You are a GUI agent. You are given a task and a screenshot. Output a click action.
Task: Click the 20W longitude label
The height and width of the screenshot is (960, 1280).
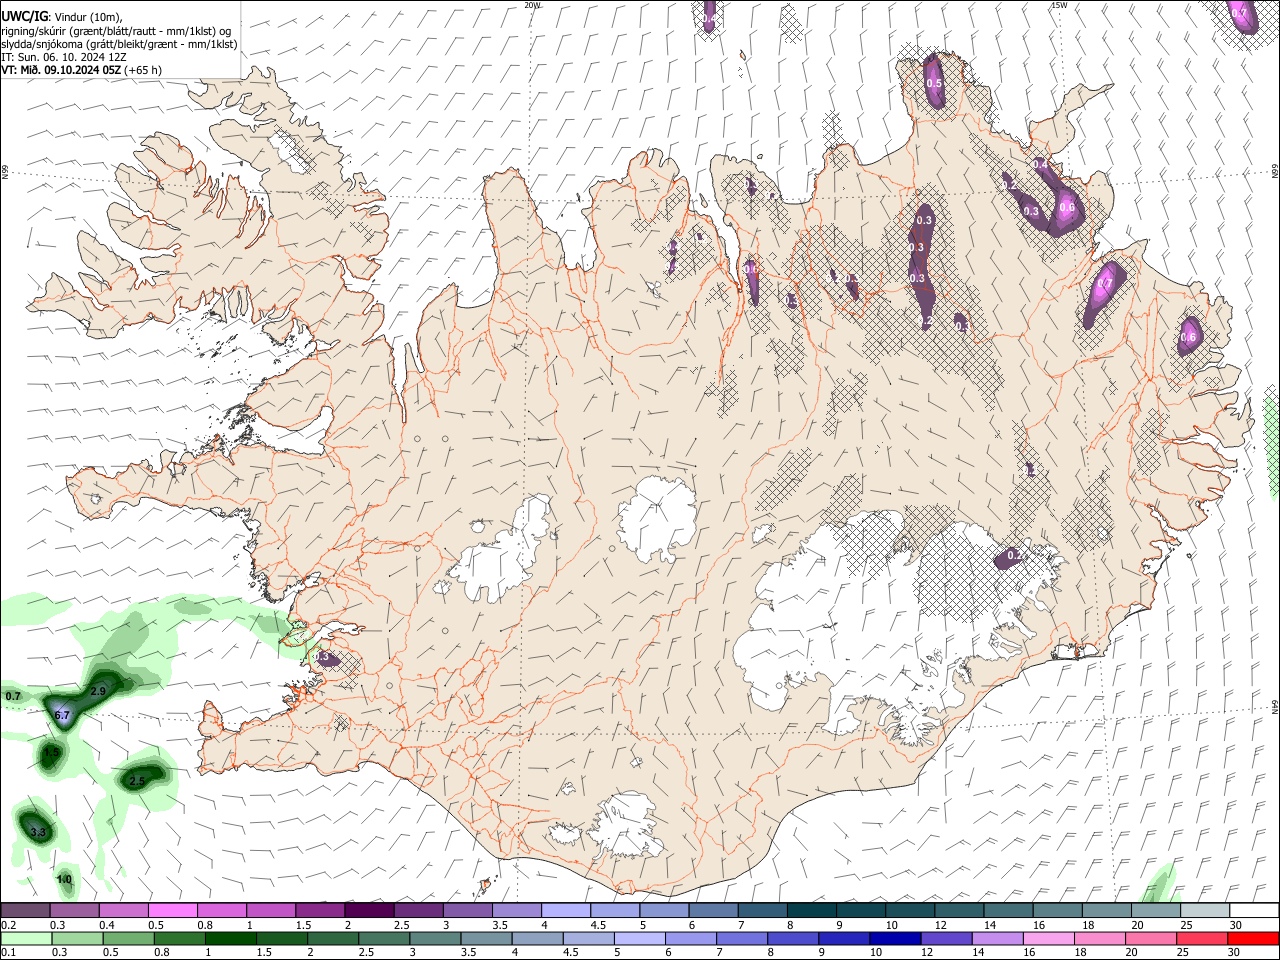tap(532, 5)
